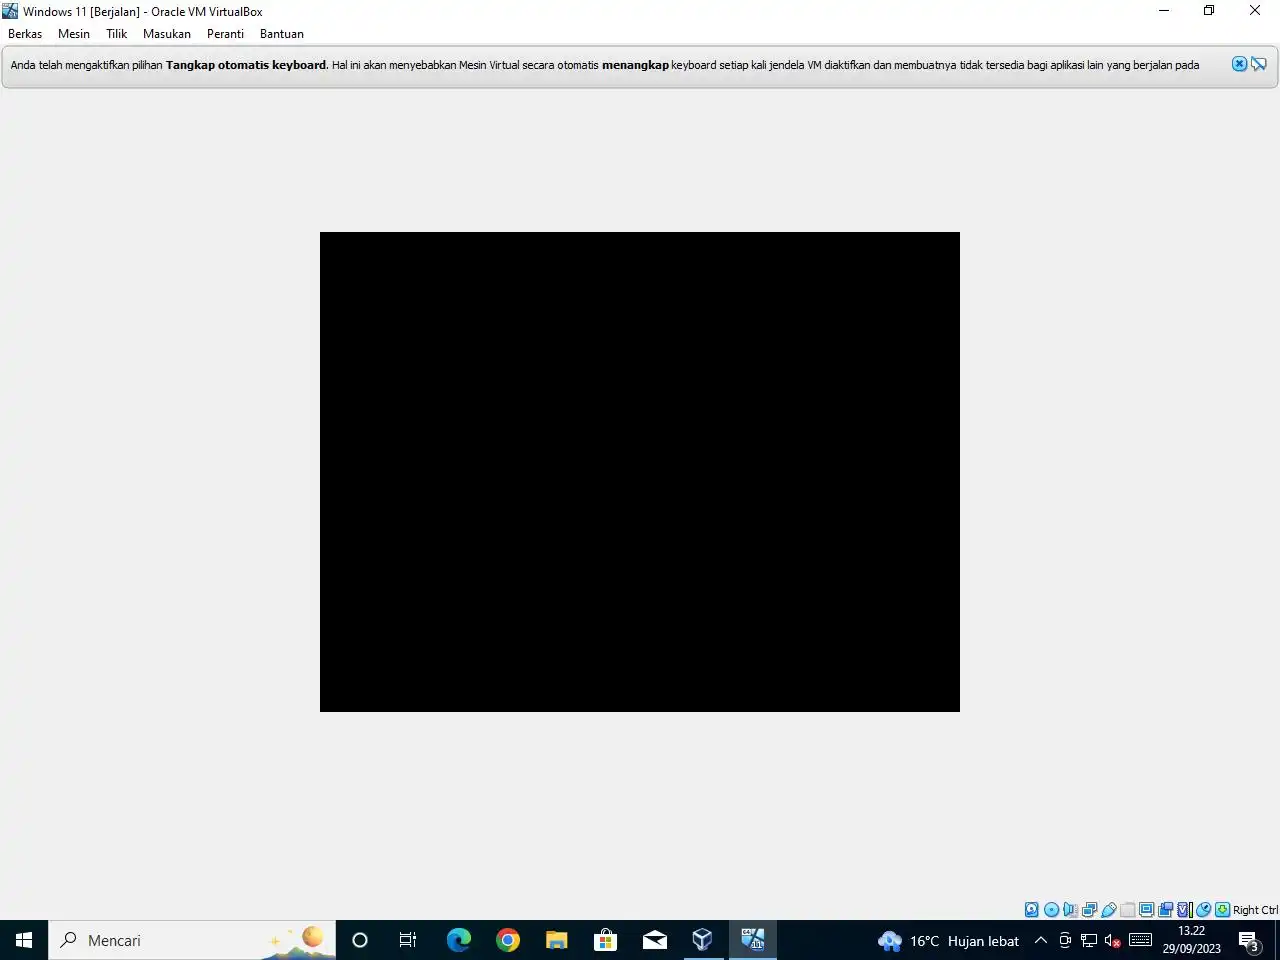Click the Right Ctrl host key label
Screen dimensions: 1280x960
1255,910
